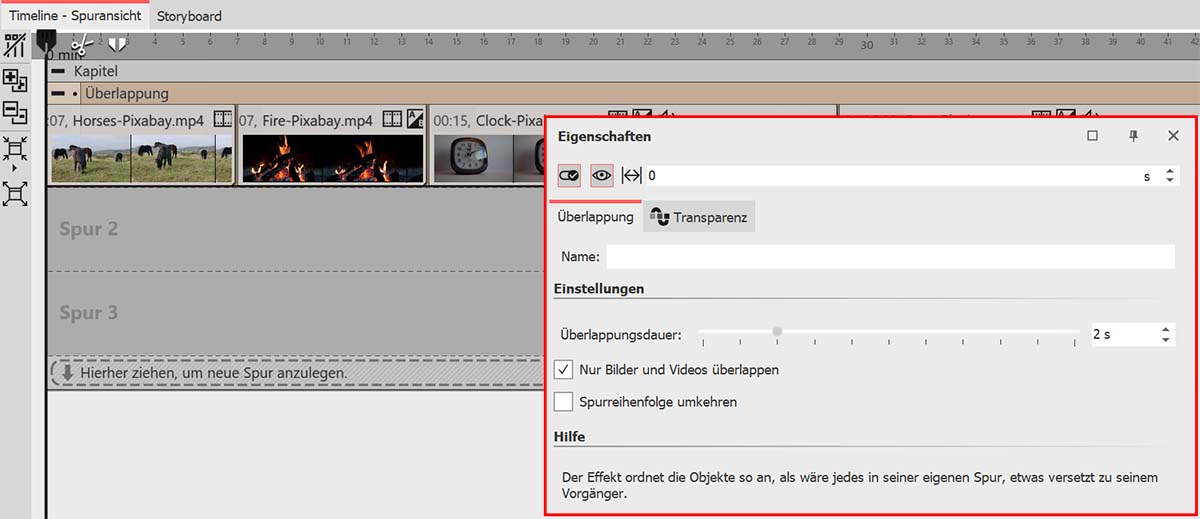This screenshot has width=1200, height=519.
Task: Click the Name input field
Action: pyautogui.click(x=890, y=257)
